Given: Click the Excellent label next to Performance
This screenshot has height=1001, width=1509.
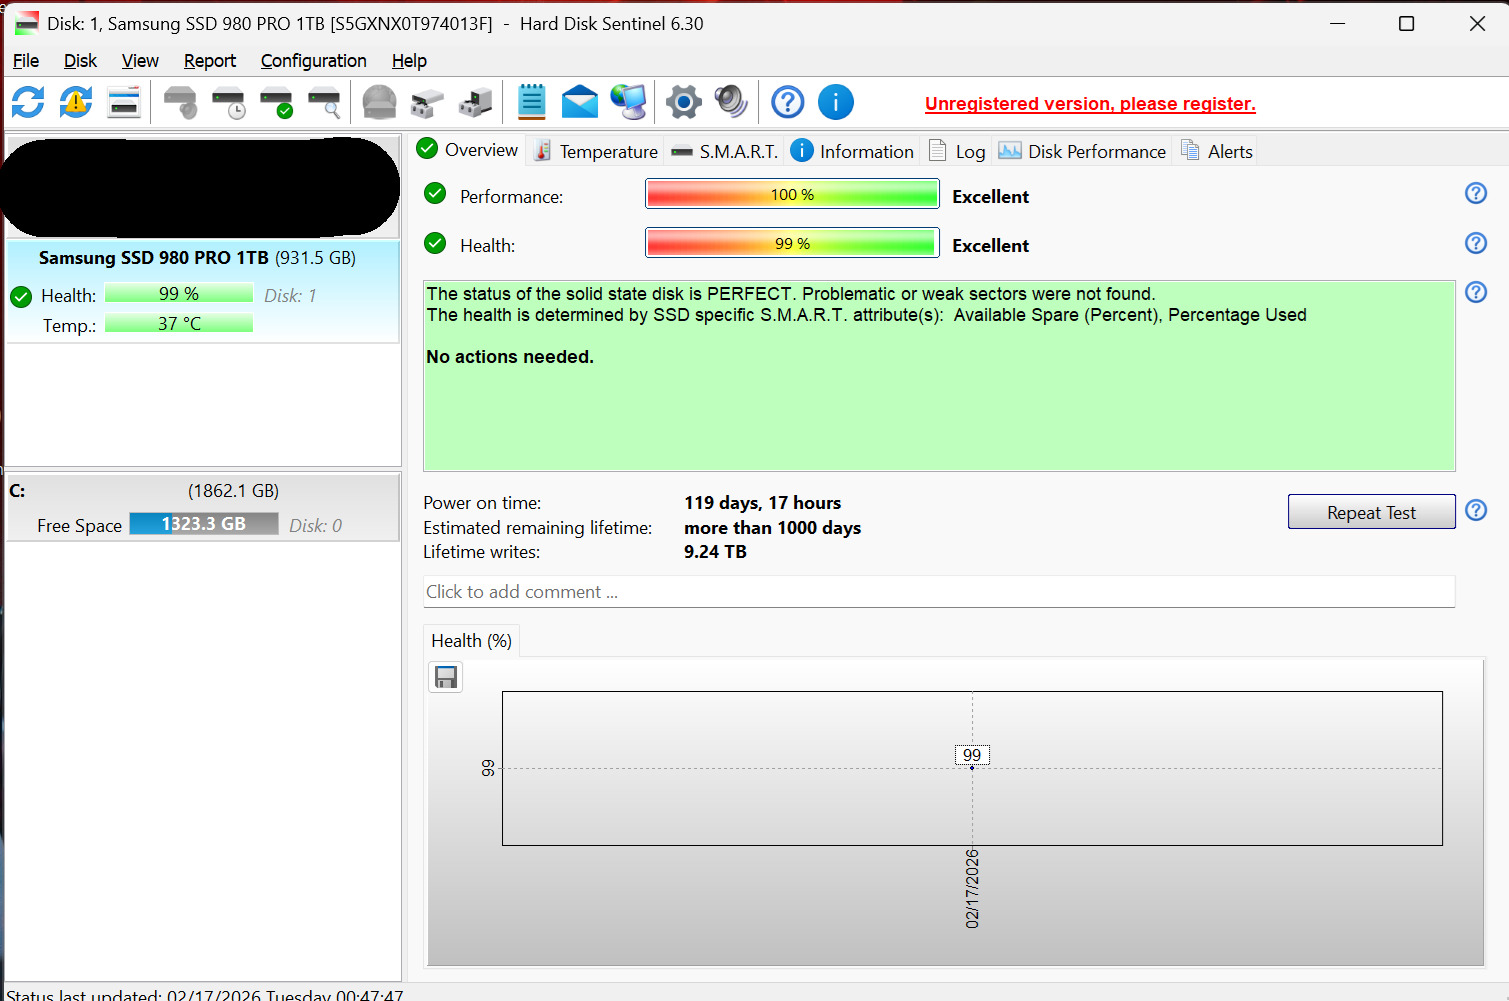Looking at the screenshot, I should coord(990,197).
